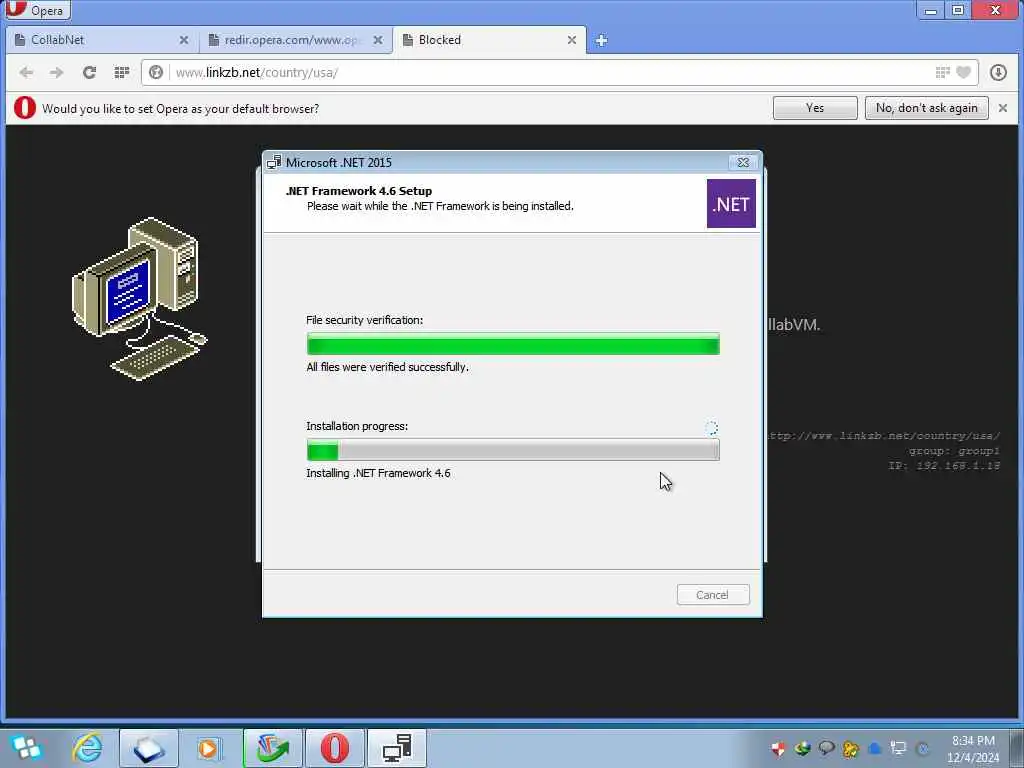Dismiss the default browser prompt
Viewport: 1024px width, 768px height.
click(x=1003, y=108)
